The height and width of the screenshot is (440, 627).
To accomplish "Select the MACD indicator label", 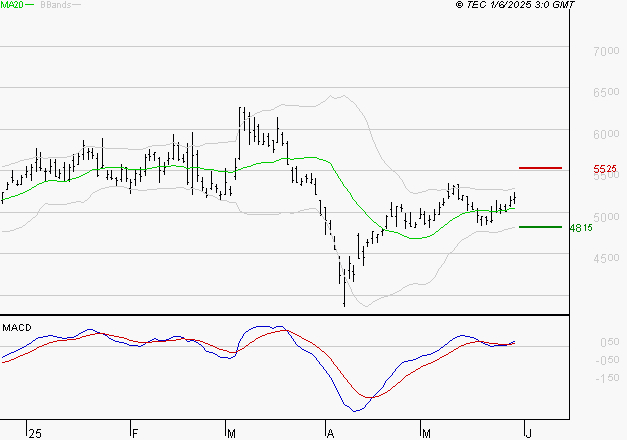I will 16,327.
